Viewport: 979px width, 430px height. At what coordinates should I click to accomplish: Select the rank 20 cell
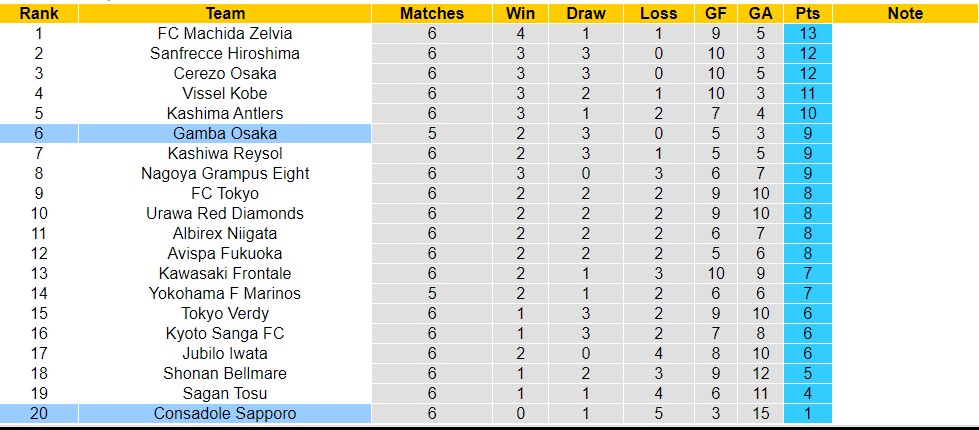coord(39,413)
